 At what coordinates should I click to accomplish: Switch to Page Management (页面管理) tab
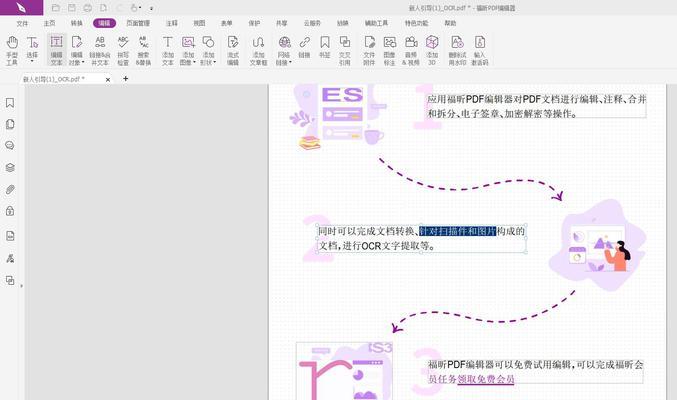138,23
